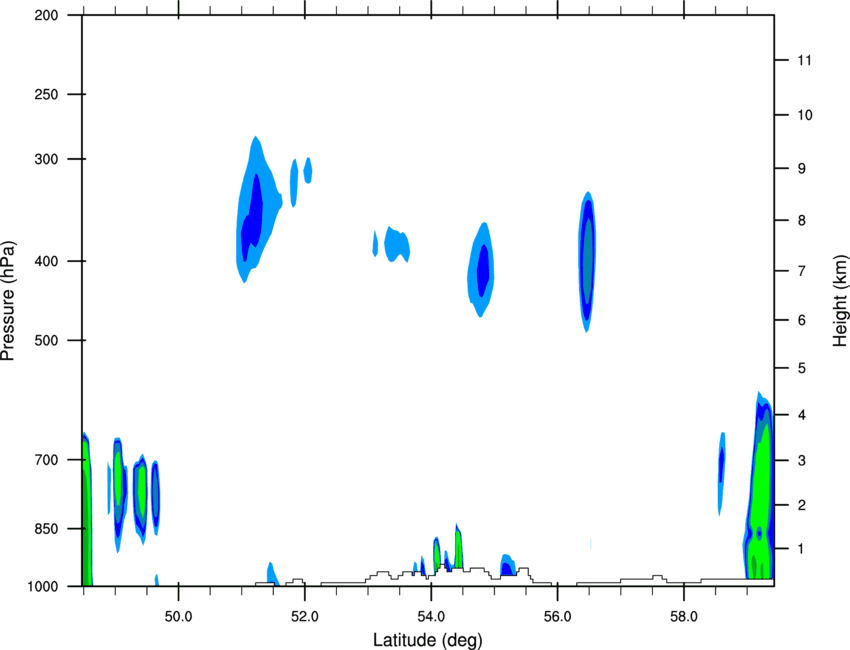Pick the 4 km height label
850x650 pixels.
coord(802,415)
